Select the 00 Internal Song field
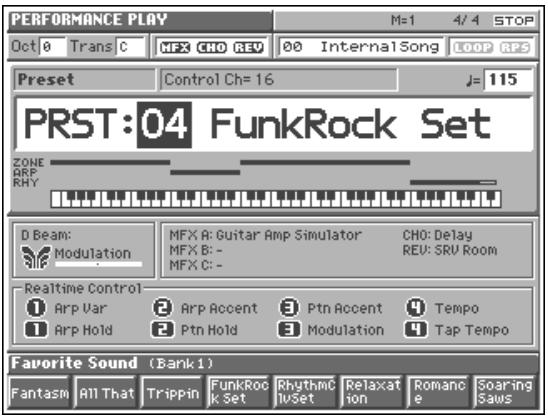548x417 pixels. click(x=361, y=46)
